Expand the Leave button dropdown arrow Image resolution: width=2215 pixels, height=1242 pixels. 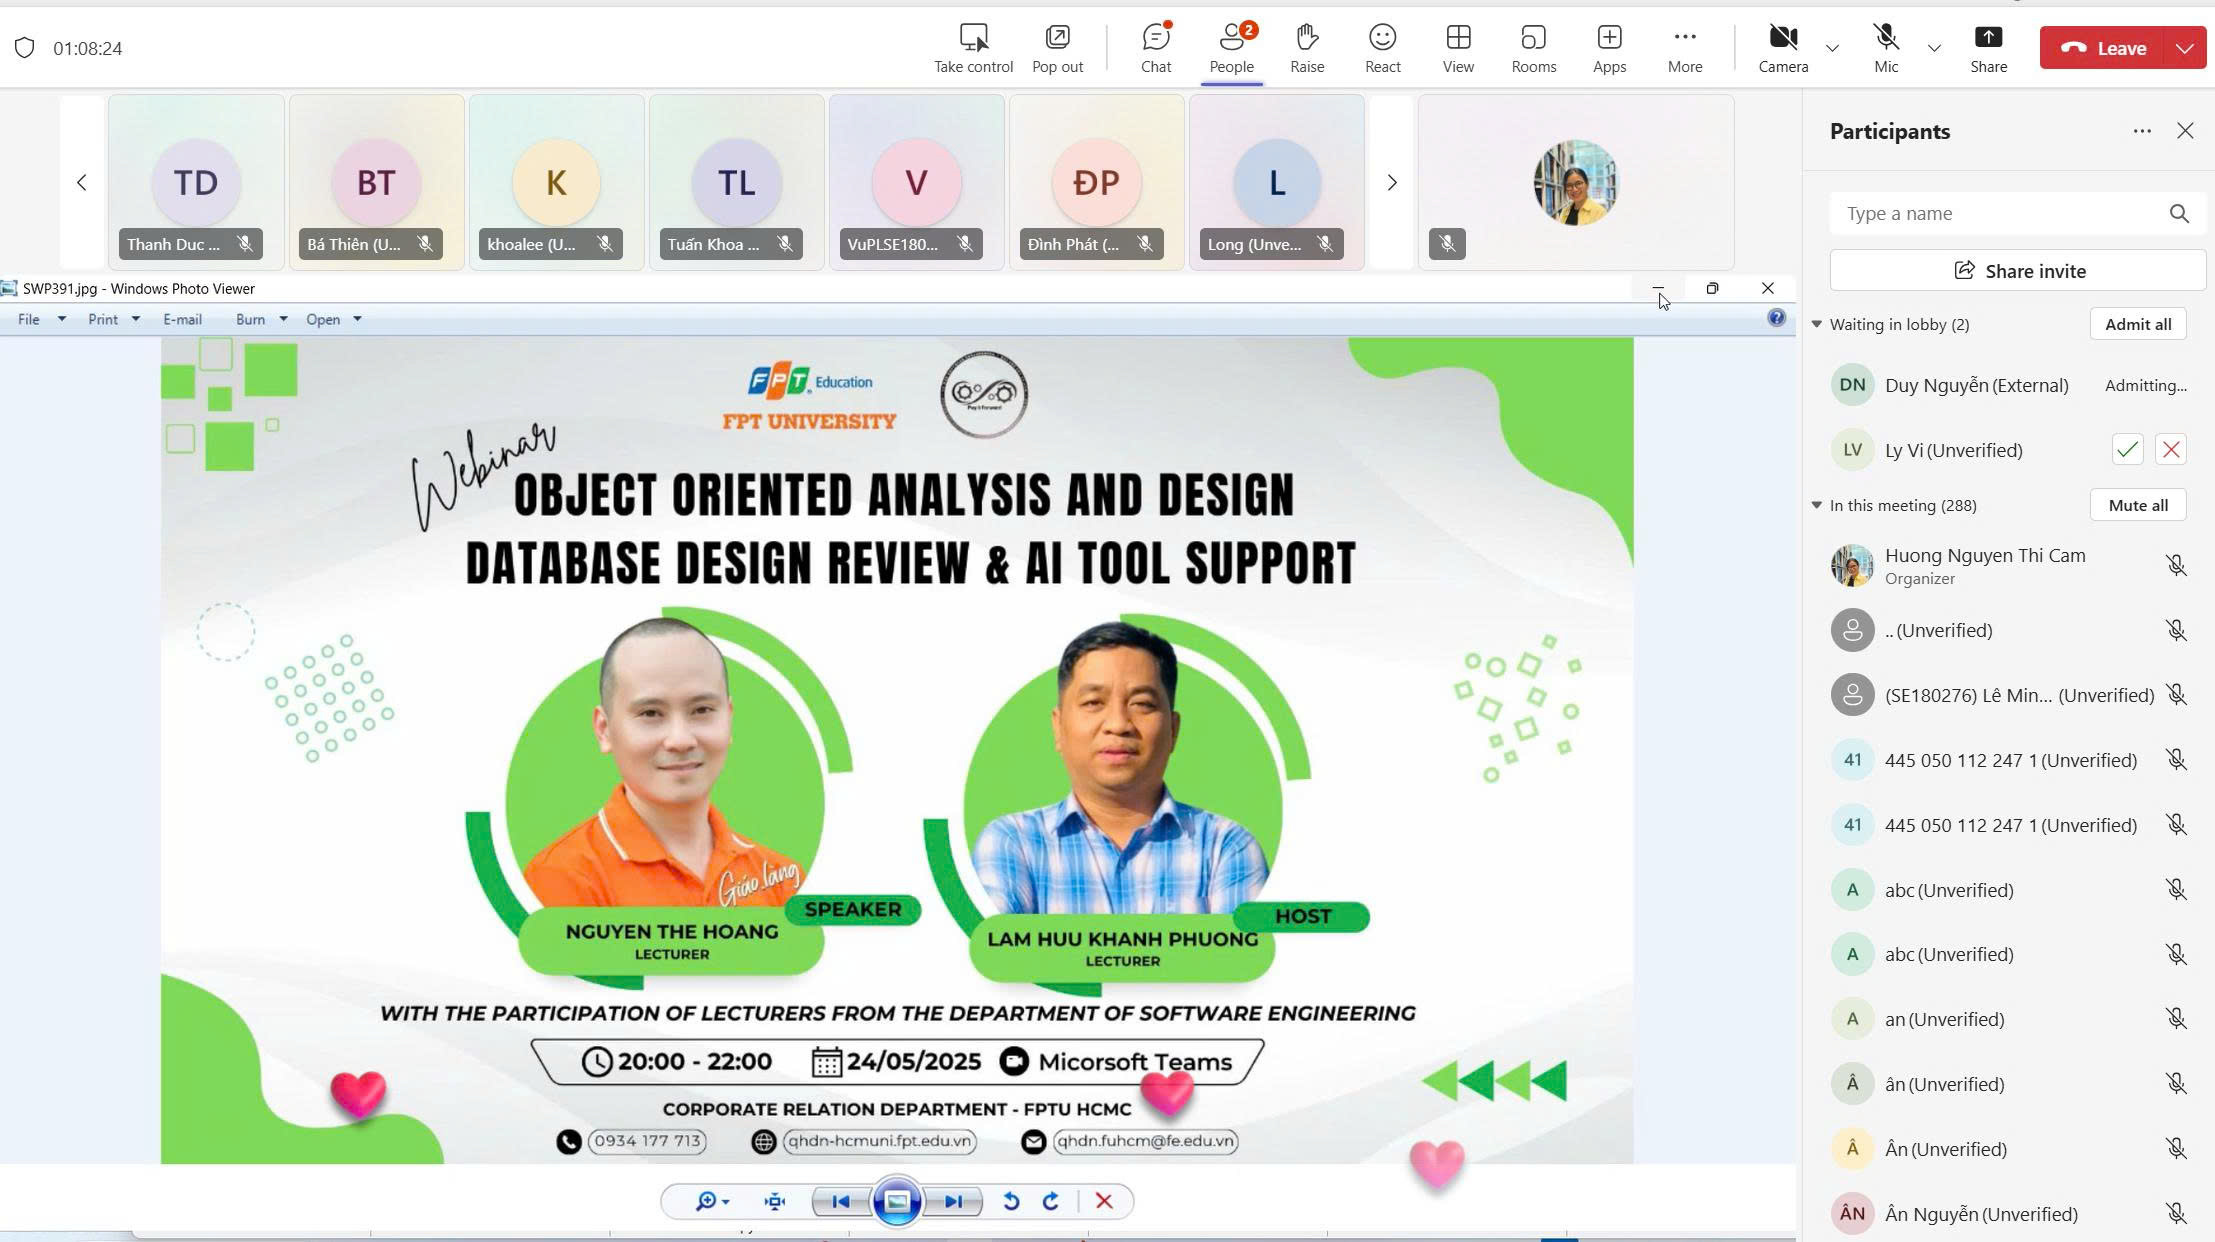2185,48
